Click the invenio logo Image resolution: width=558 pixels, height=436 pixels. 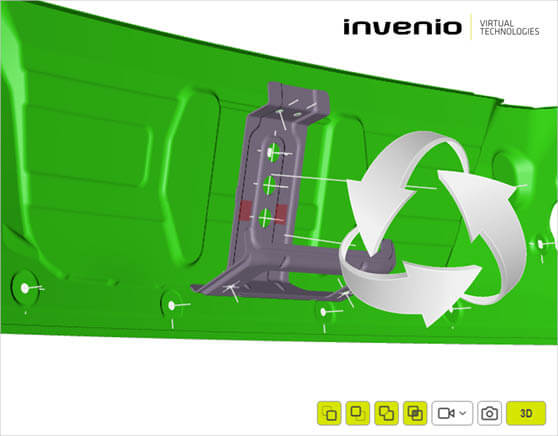pos(402,27)
